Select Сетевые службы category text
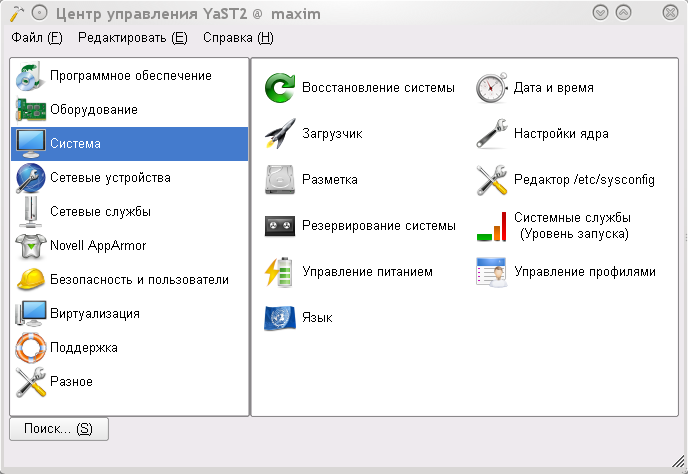688x474 pixels. coord(100,212)
